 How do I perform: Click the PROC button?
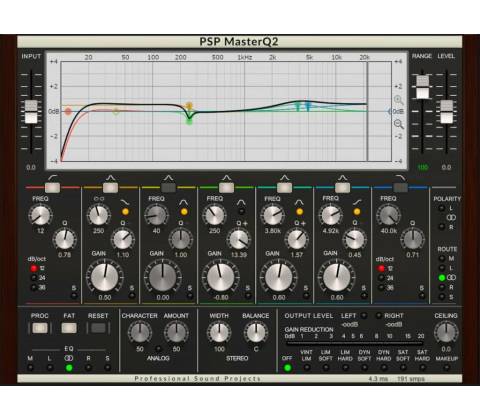40,328
